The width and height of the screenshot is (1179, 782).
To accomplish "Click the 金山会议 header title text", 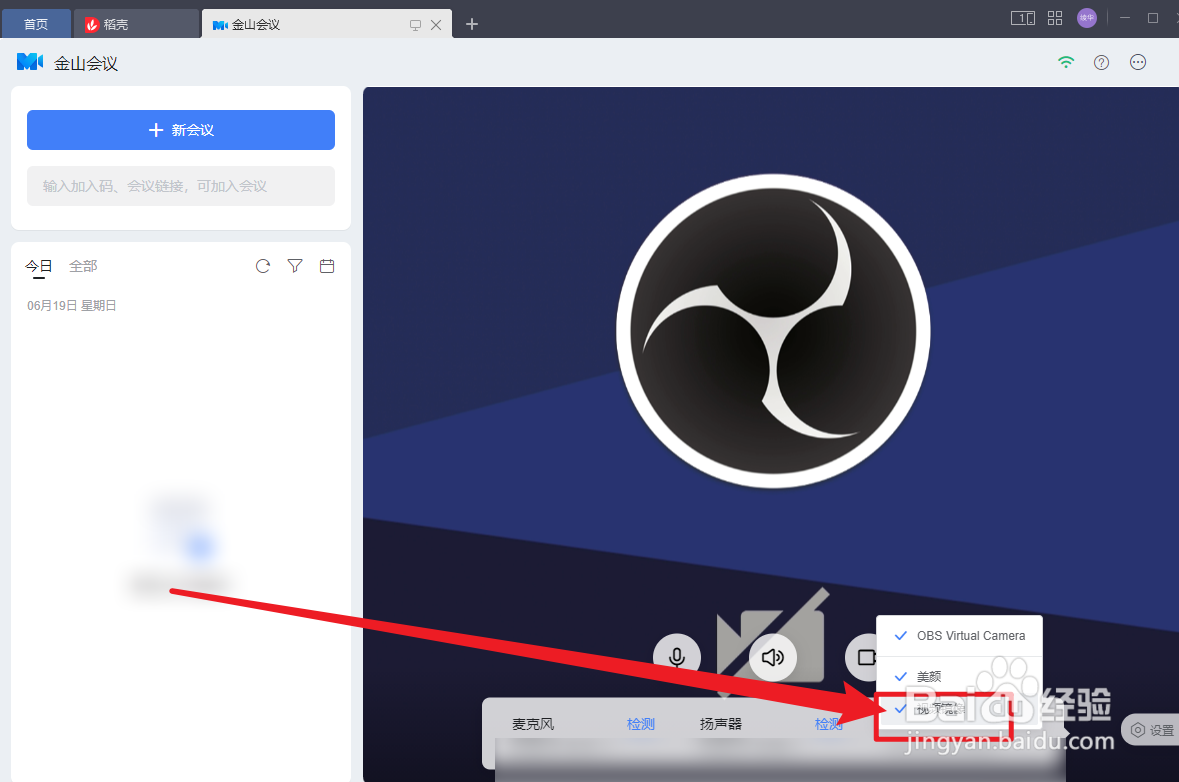I will [x=86, y=63].
